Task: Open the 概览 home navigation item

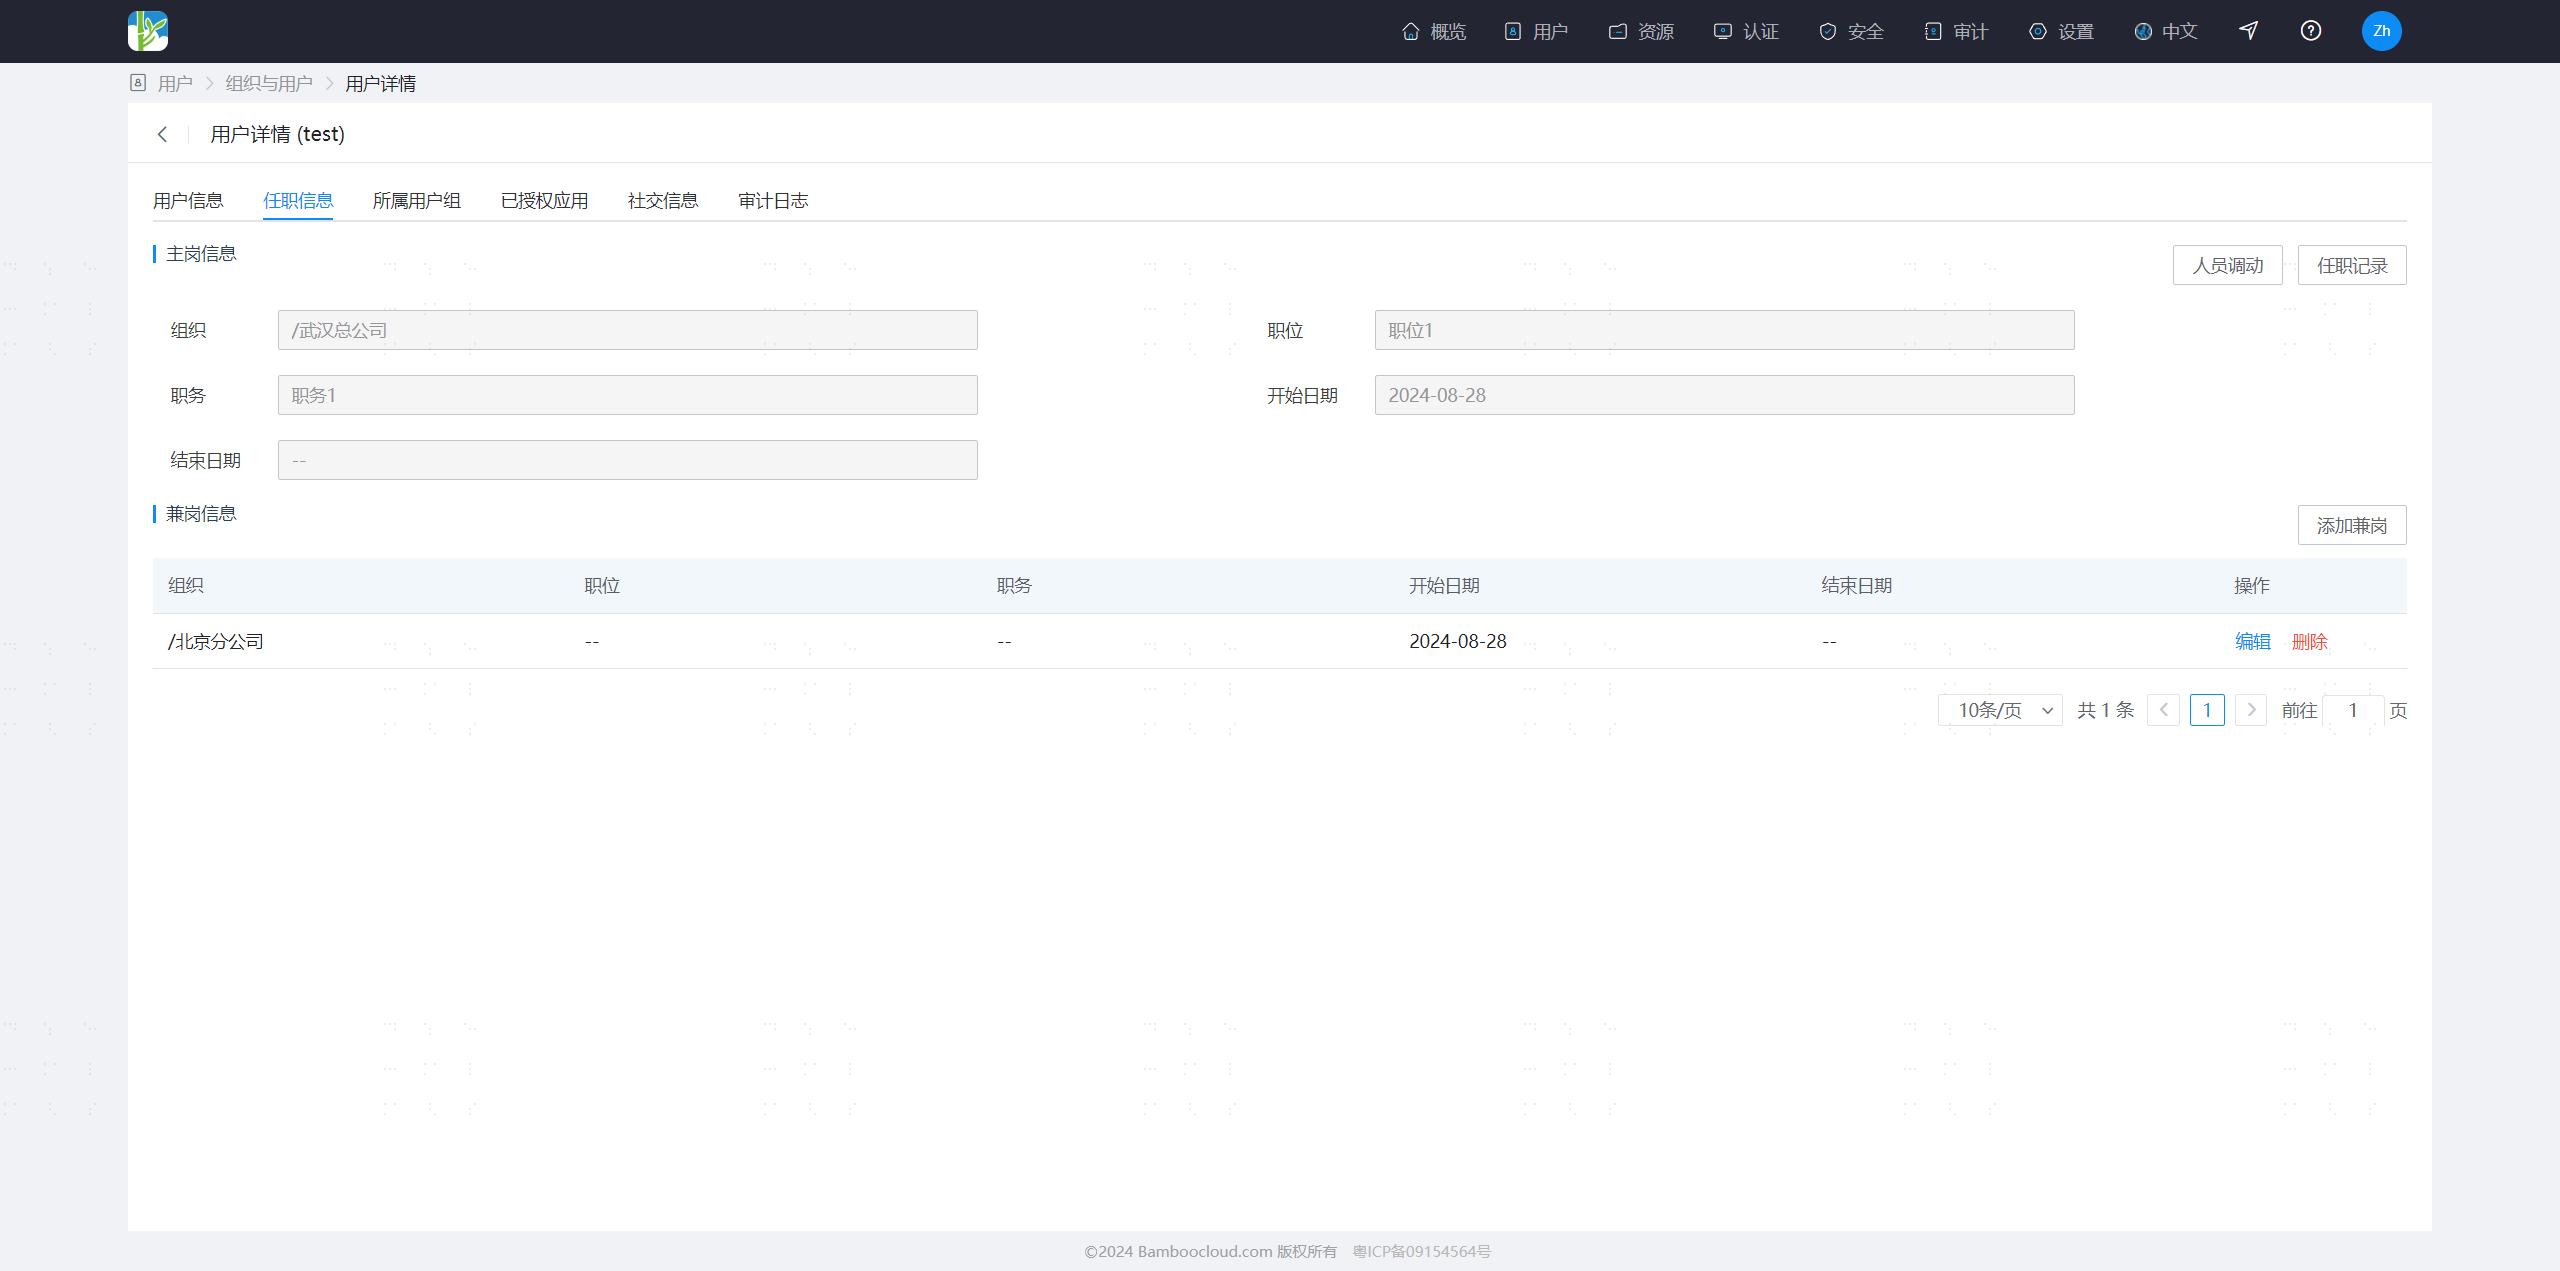Action: (1434, 32)
